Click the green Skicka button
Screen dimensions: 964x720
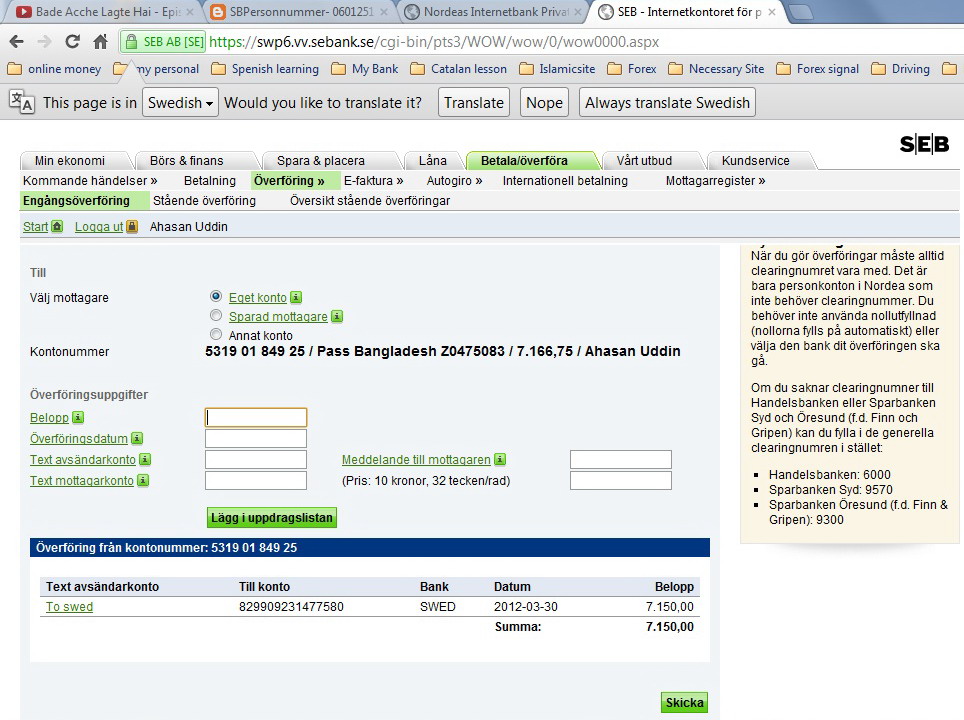coord(684,702)
